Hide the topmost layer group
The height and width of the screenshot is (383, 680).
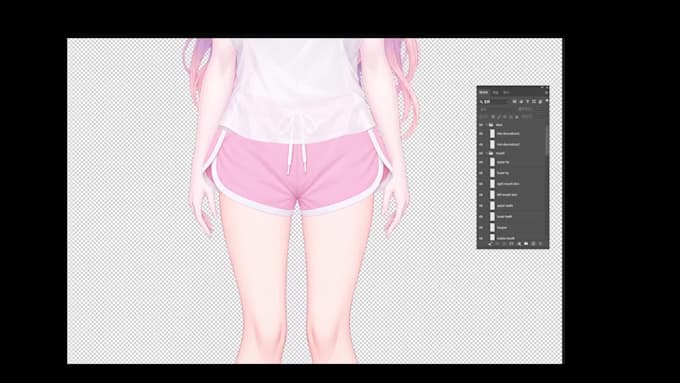tap(481, 125)
